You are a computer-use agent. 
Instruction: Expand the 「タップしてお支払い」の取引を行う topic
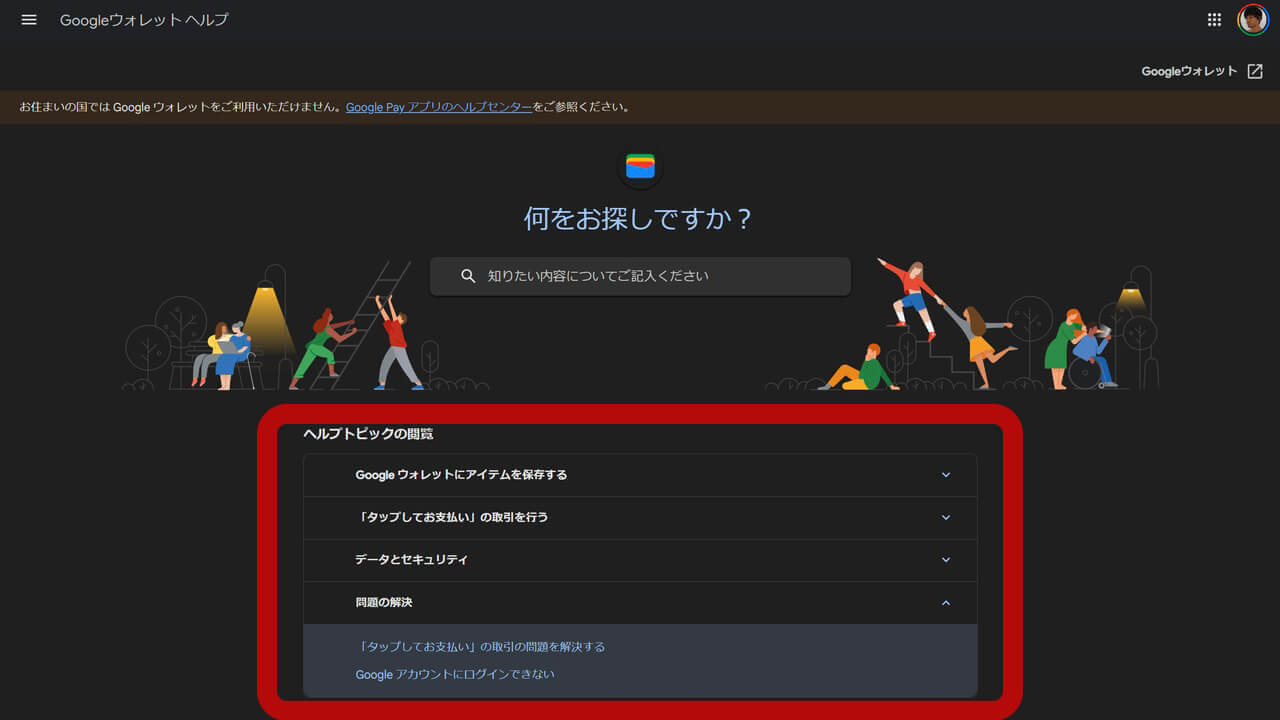point(640,517)
